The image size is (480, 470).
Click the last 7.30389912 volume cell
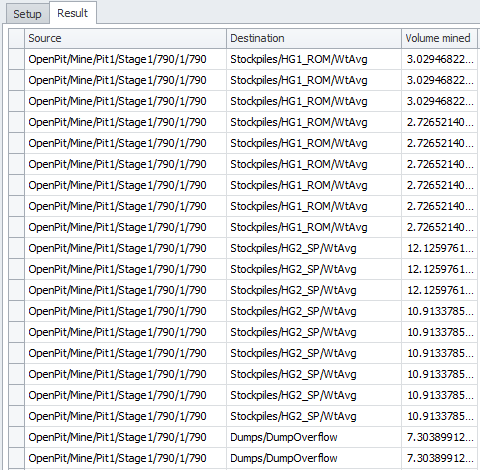439,458
